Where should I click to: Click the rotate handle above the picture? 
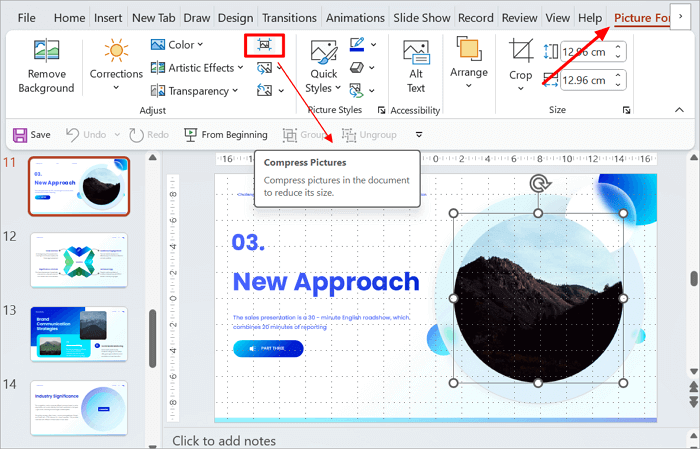click(x=539, y=183)
